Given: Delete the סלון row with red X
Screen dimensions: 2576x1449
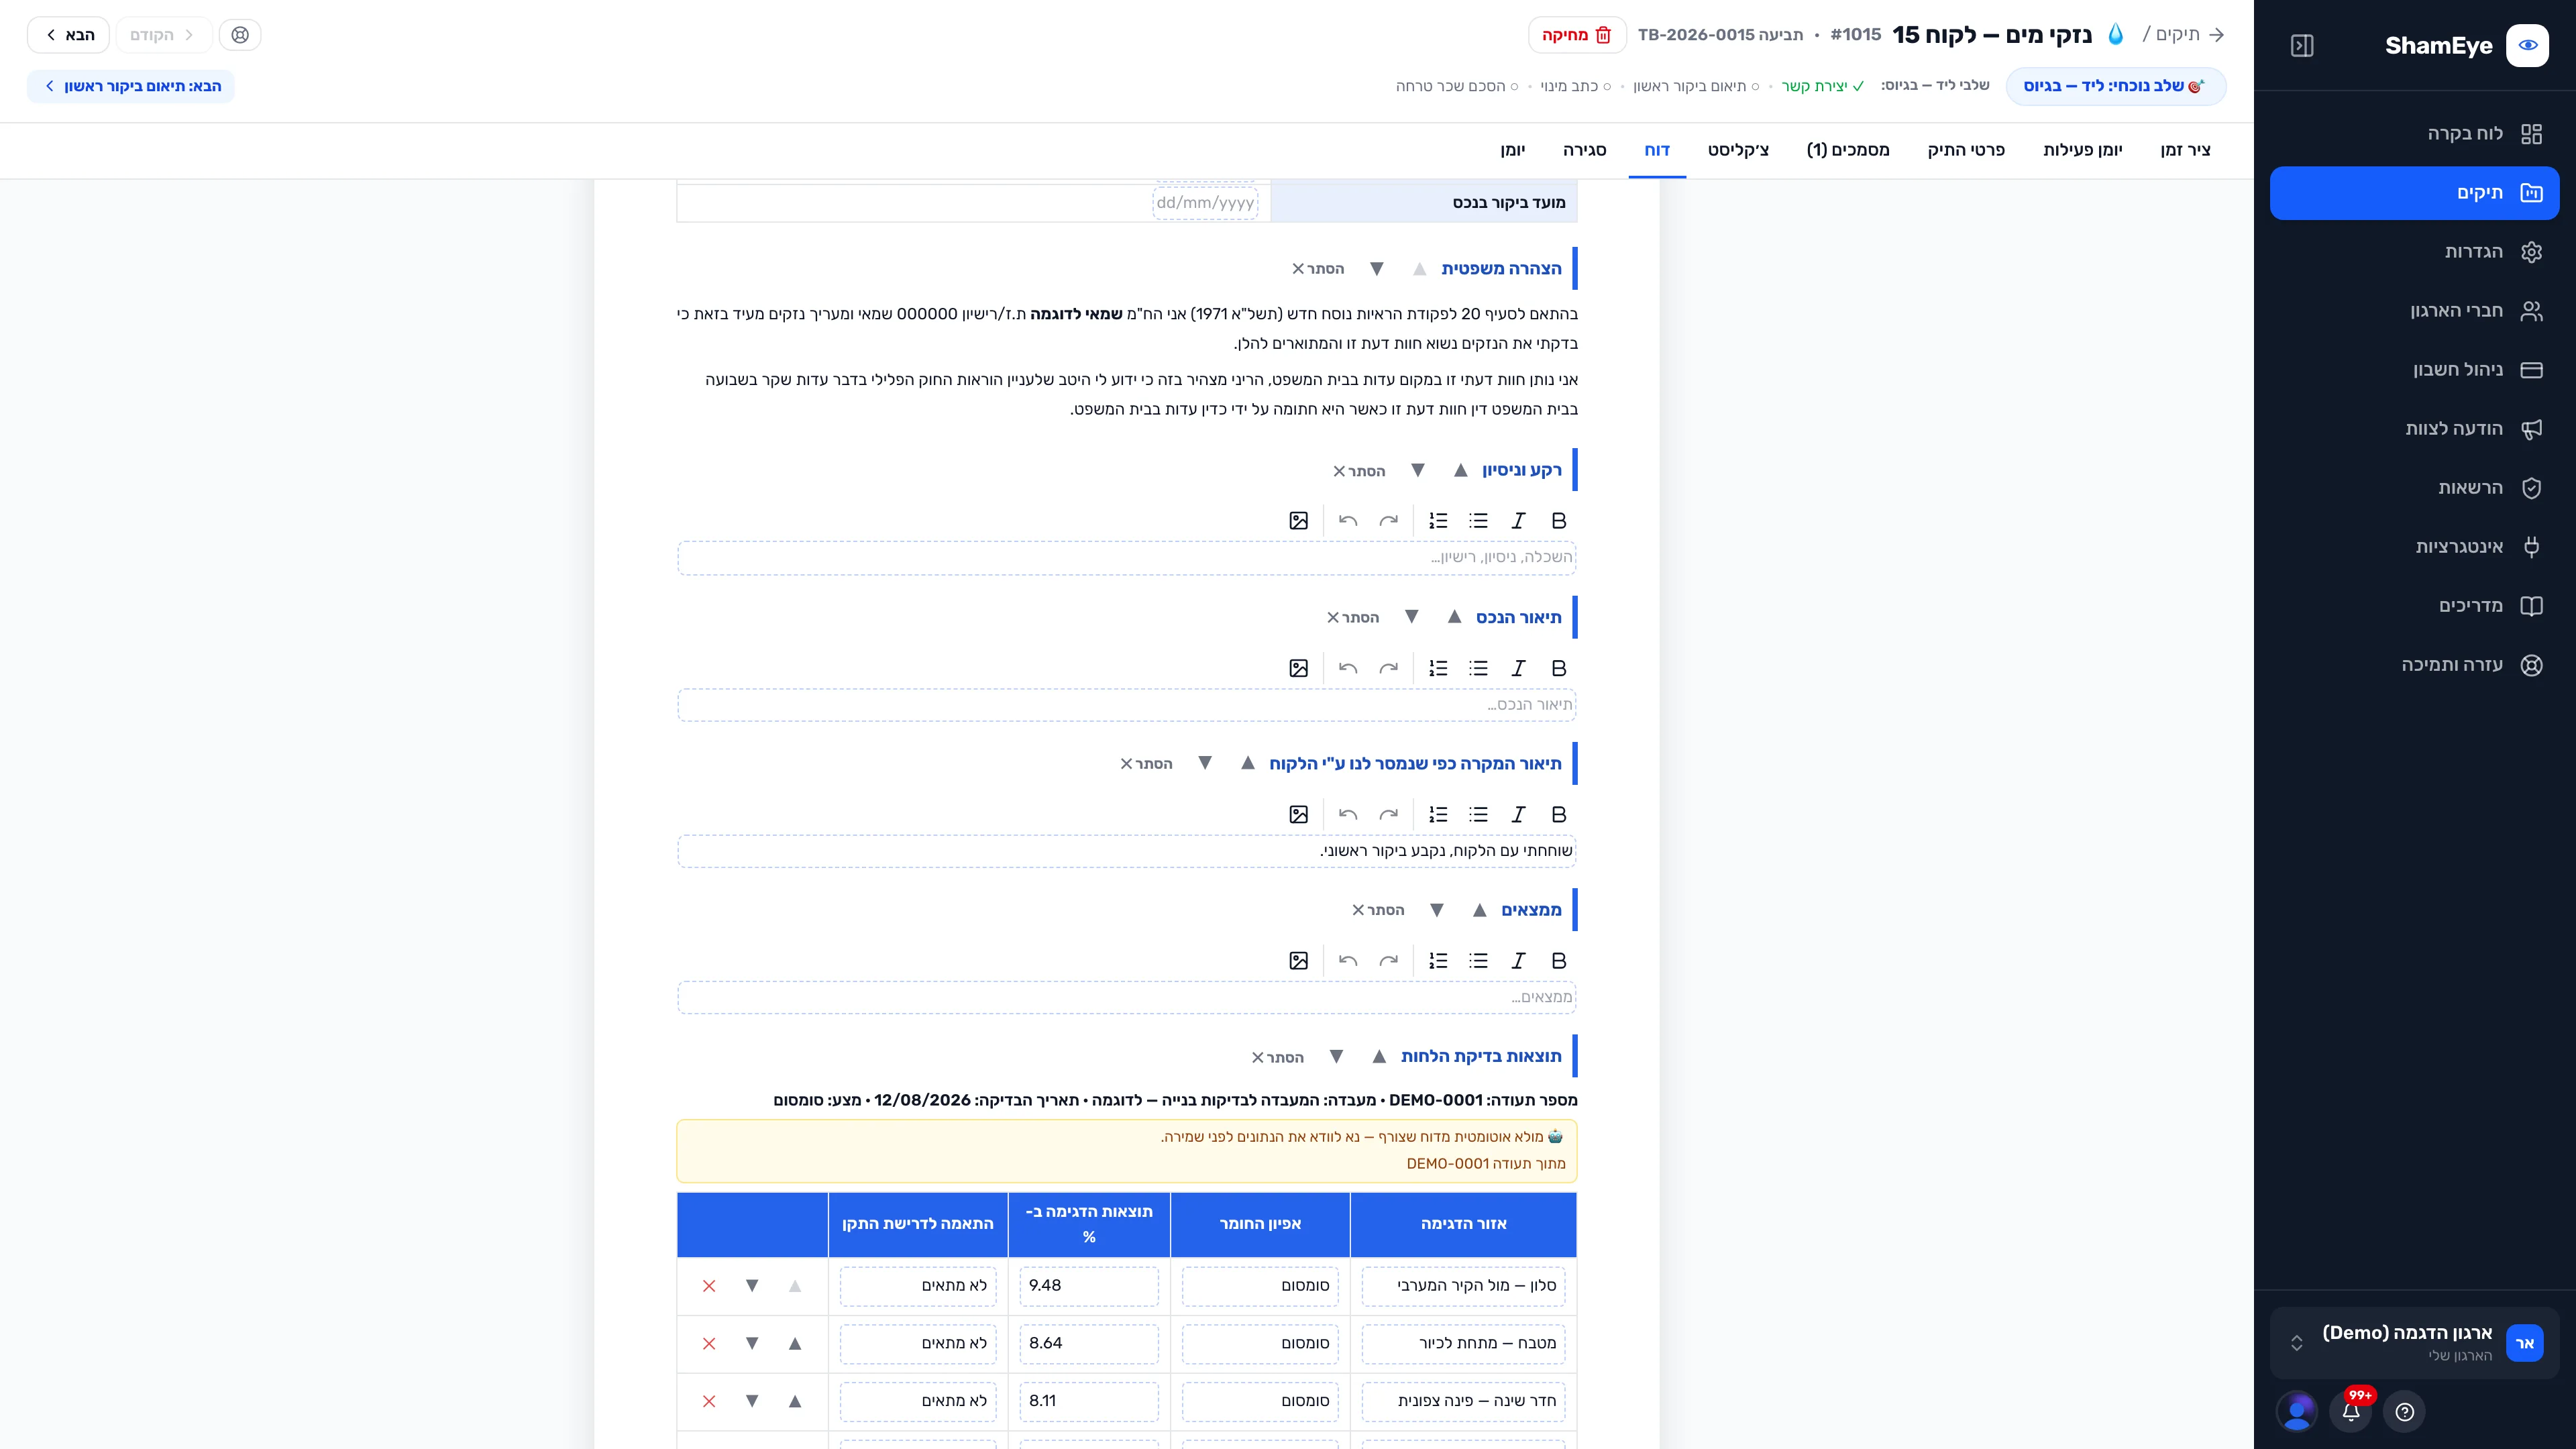Looking at the screenshot, I should pos(709,1286).
